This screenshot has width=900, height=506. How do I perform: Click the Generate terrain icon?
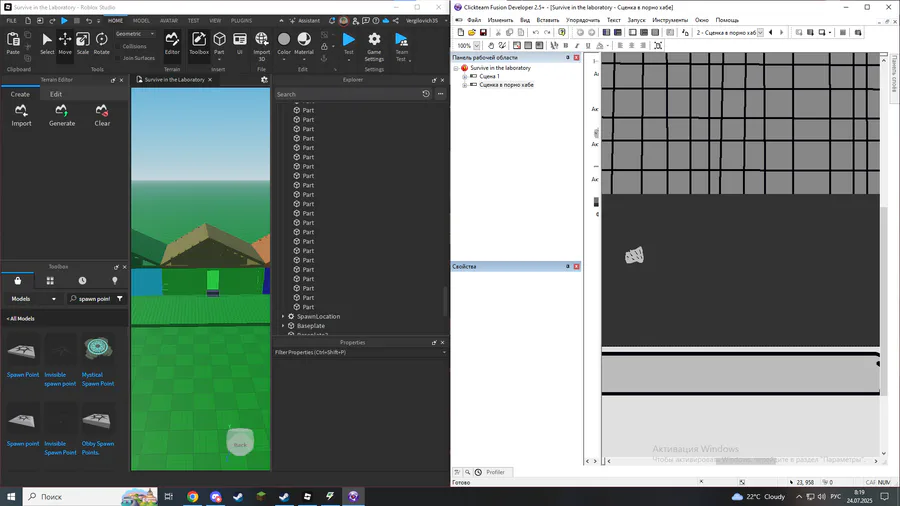point(61,115)
